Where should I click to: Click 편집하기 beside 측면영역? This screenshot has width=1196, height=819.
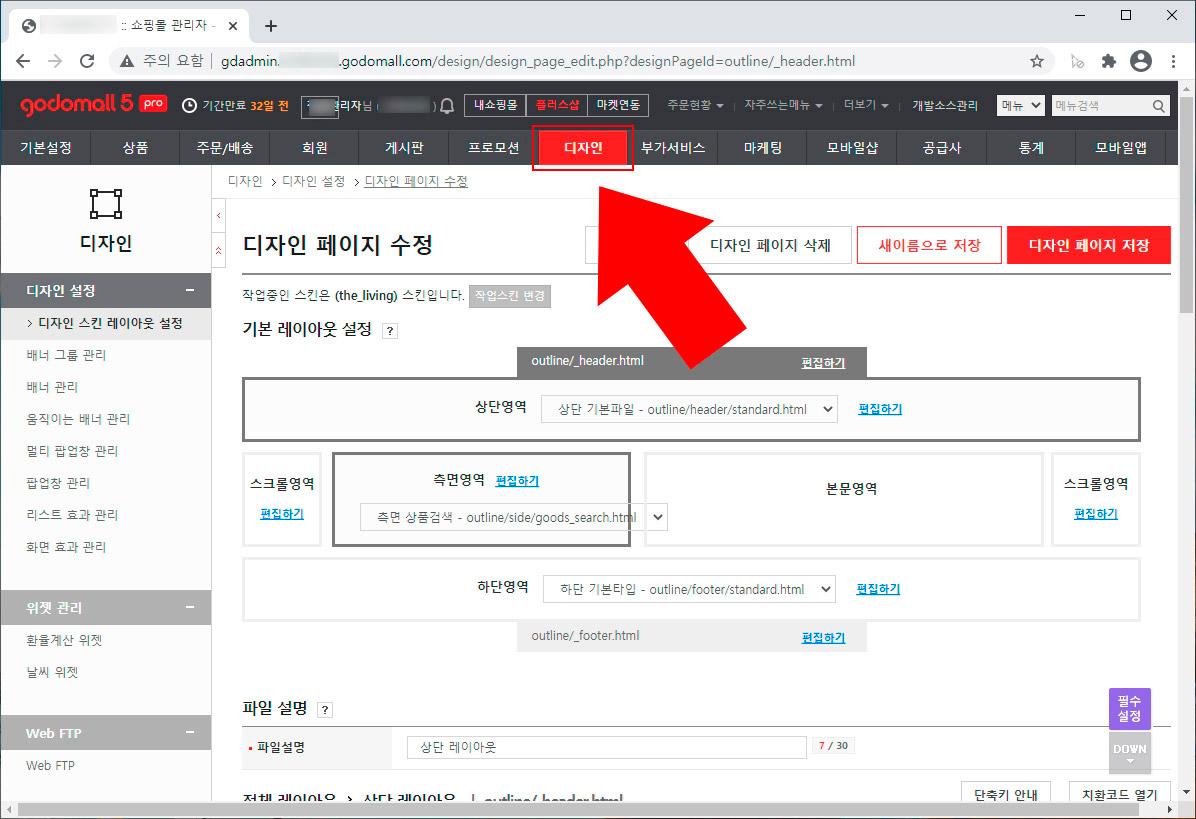(517, 481)
